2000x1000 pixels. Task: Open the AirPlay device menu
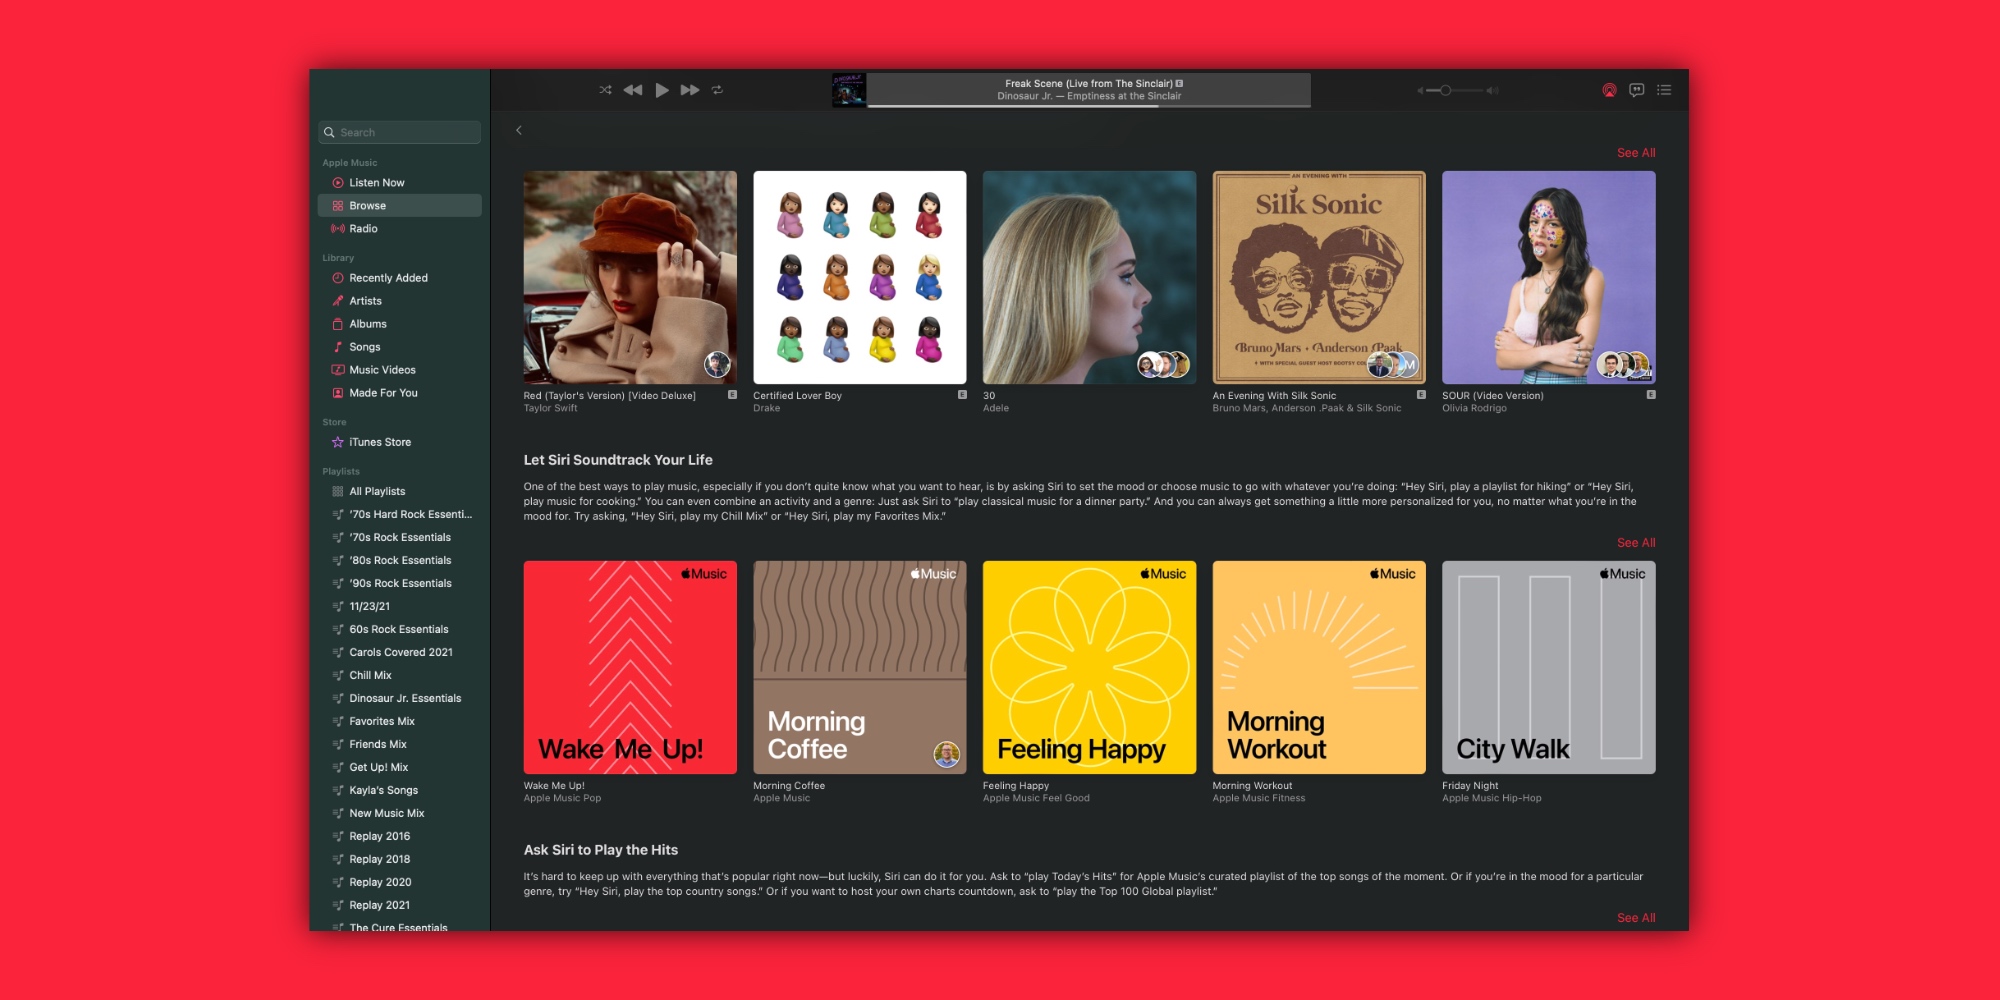point(1608,89)
